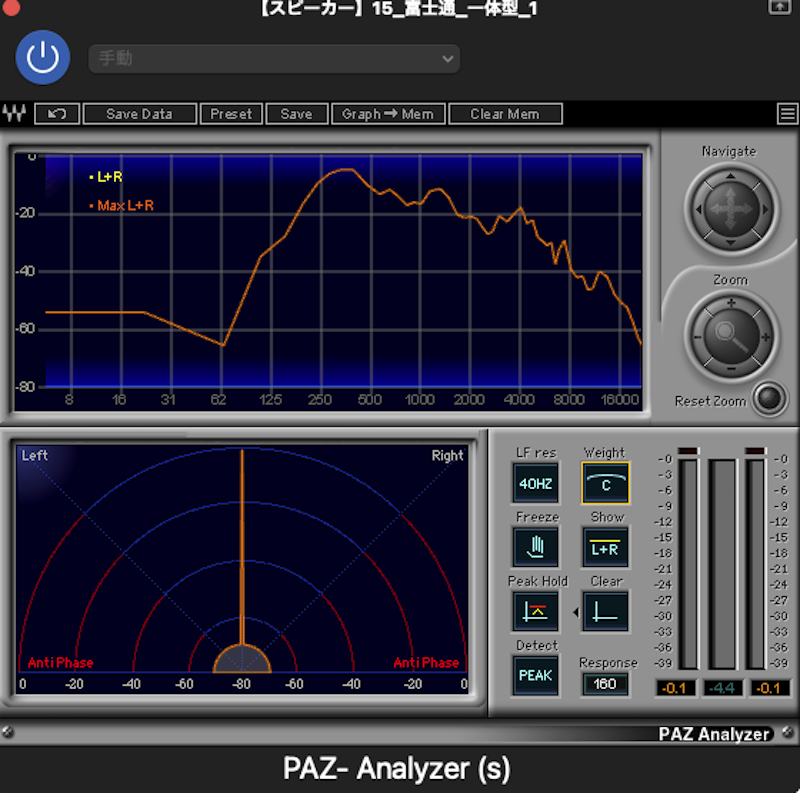
Task: Click the small arrow beside the Clear button
Action: coord(576,612)
